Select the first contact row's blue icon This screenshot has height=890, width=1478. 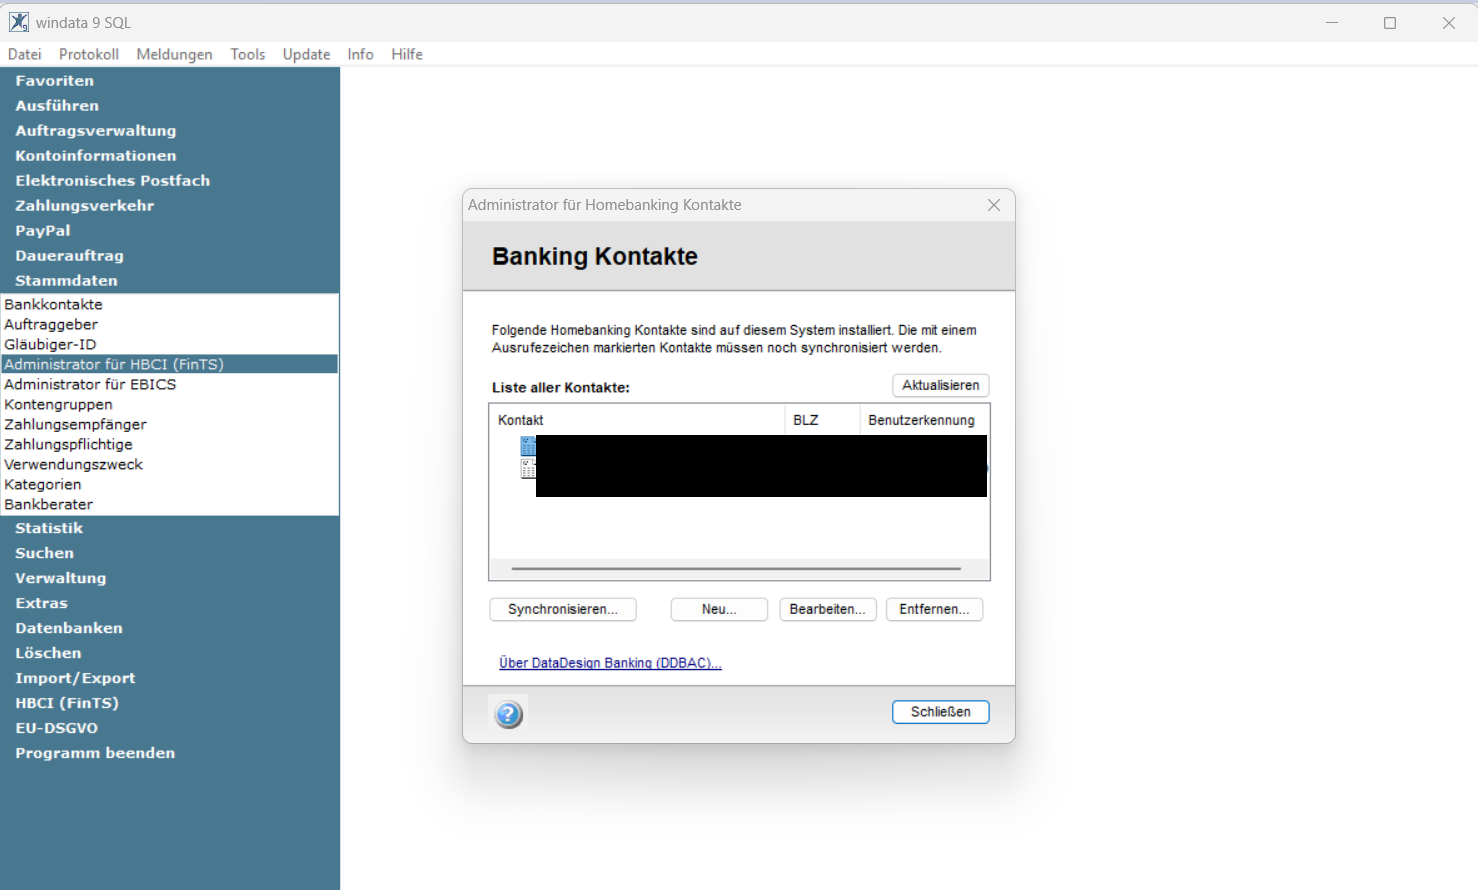point(528,446)
